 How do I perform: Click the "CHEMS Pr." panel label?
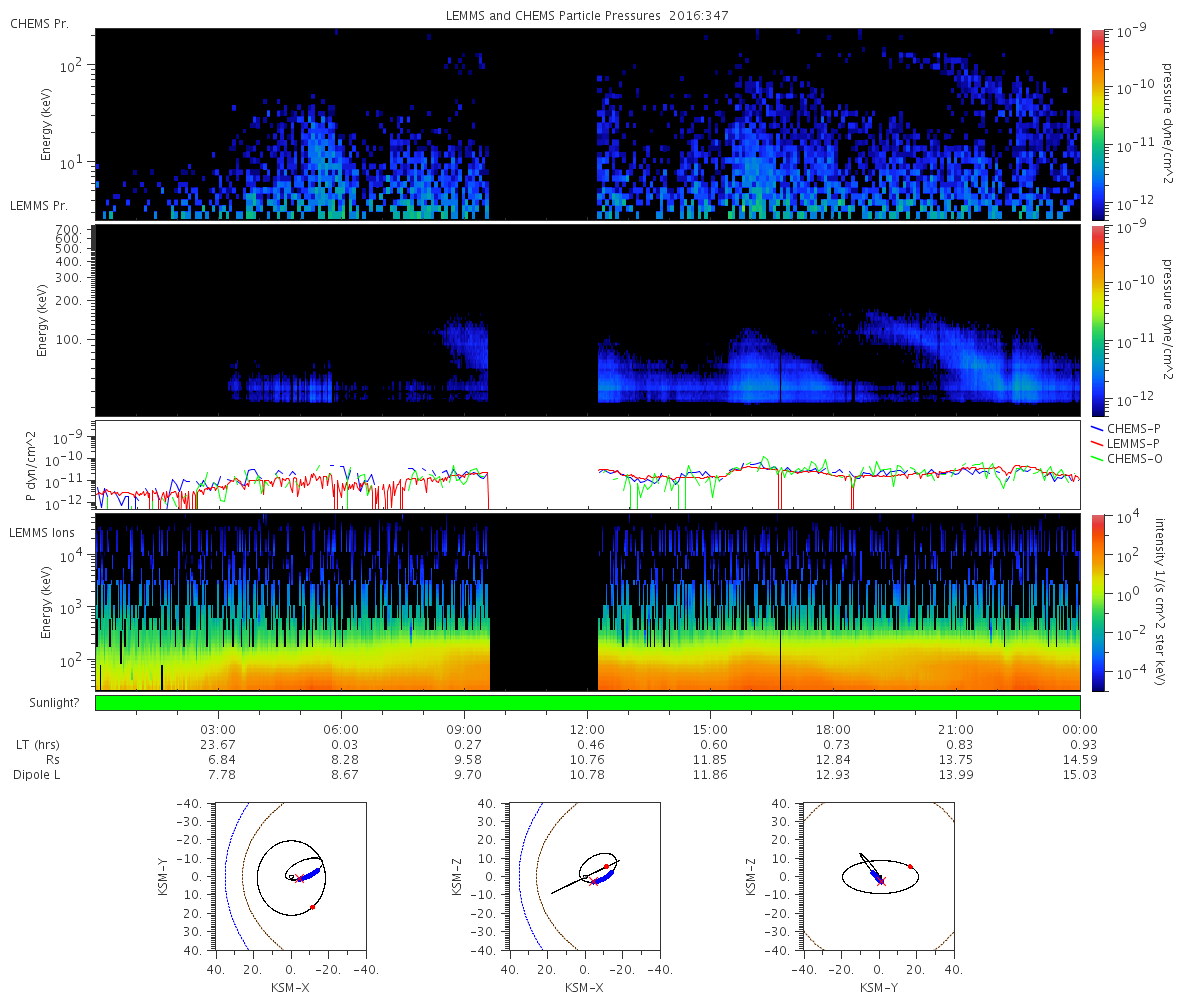39,22
